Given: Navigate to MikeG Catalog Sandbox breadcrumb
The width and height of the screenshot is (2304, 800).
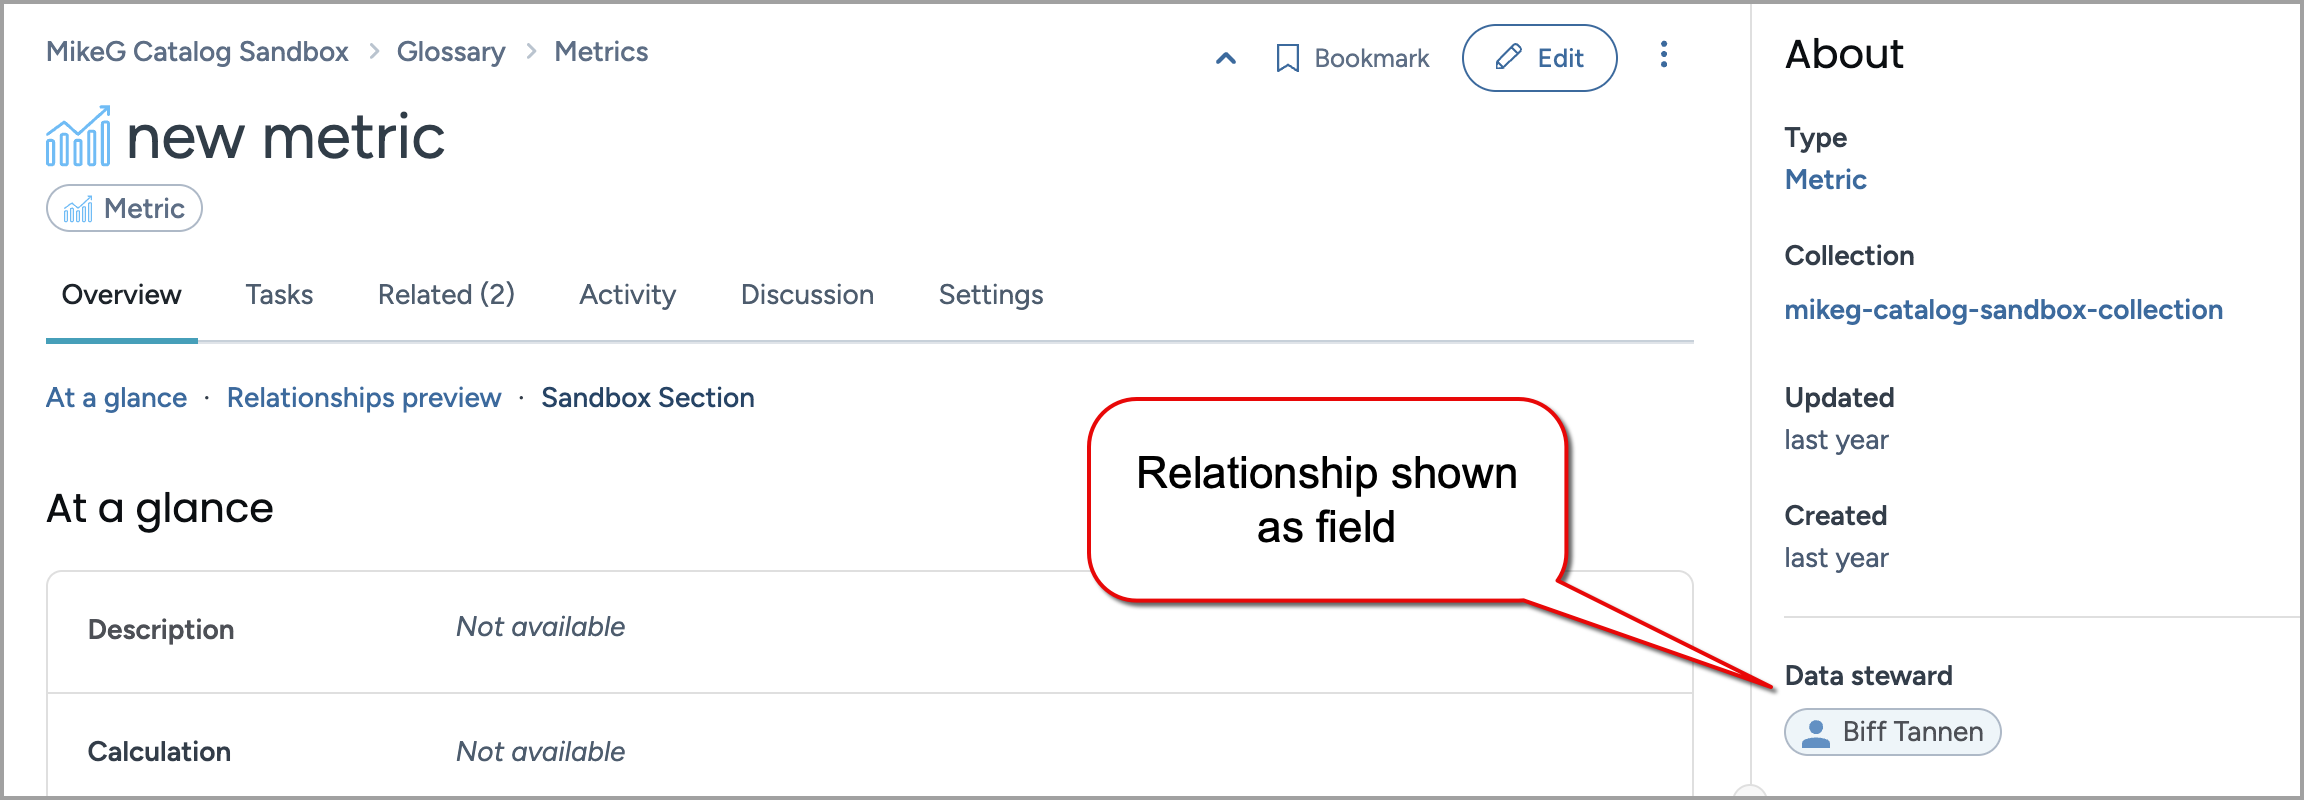Looking at the screenshot, I should (197, 52).
